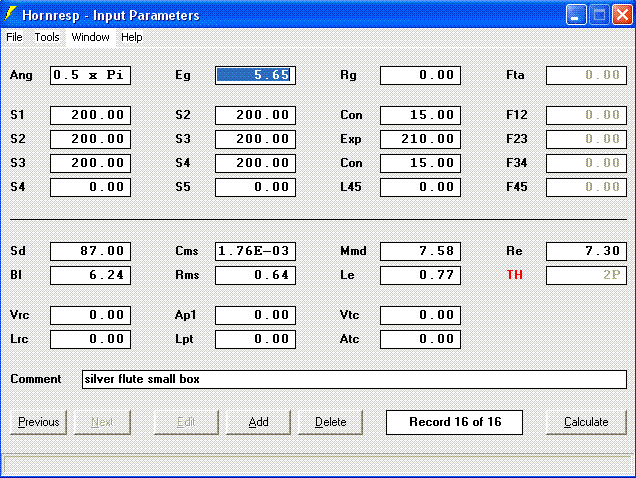Click the Ap1 field

click(x=256, y=315)
